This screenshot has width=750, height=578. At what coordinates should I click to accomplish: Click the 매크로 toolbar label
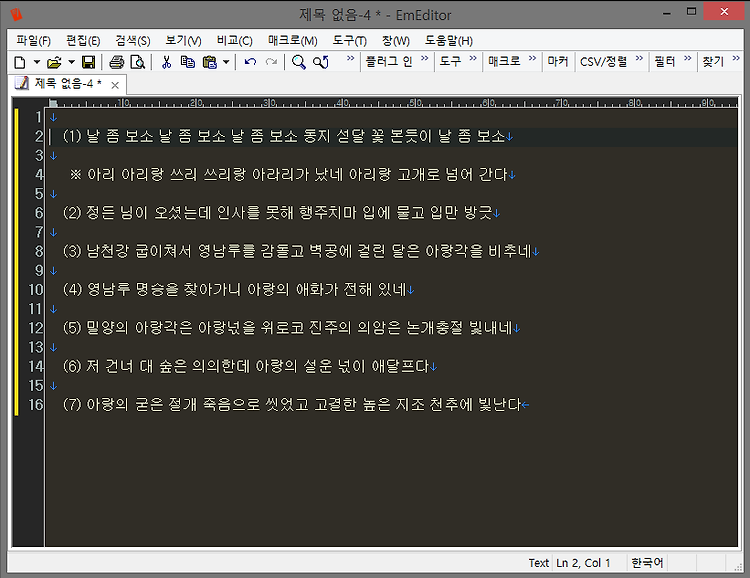(504, 62)
